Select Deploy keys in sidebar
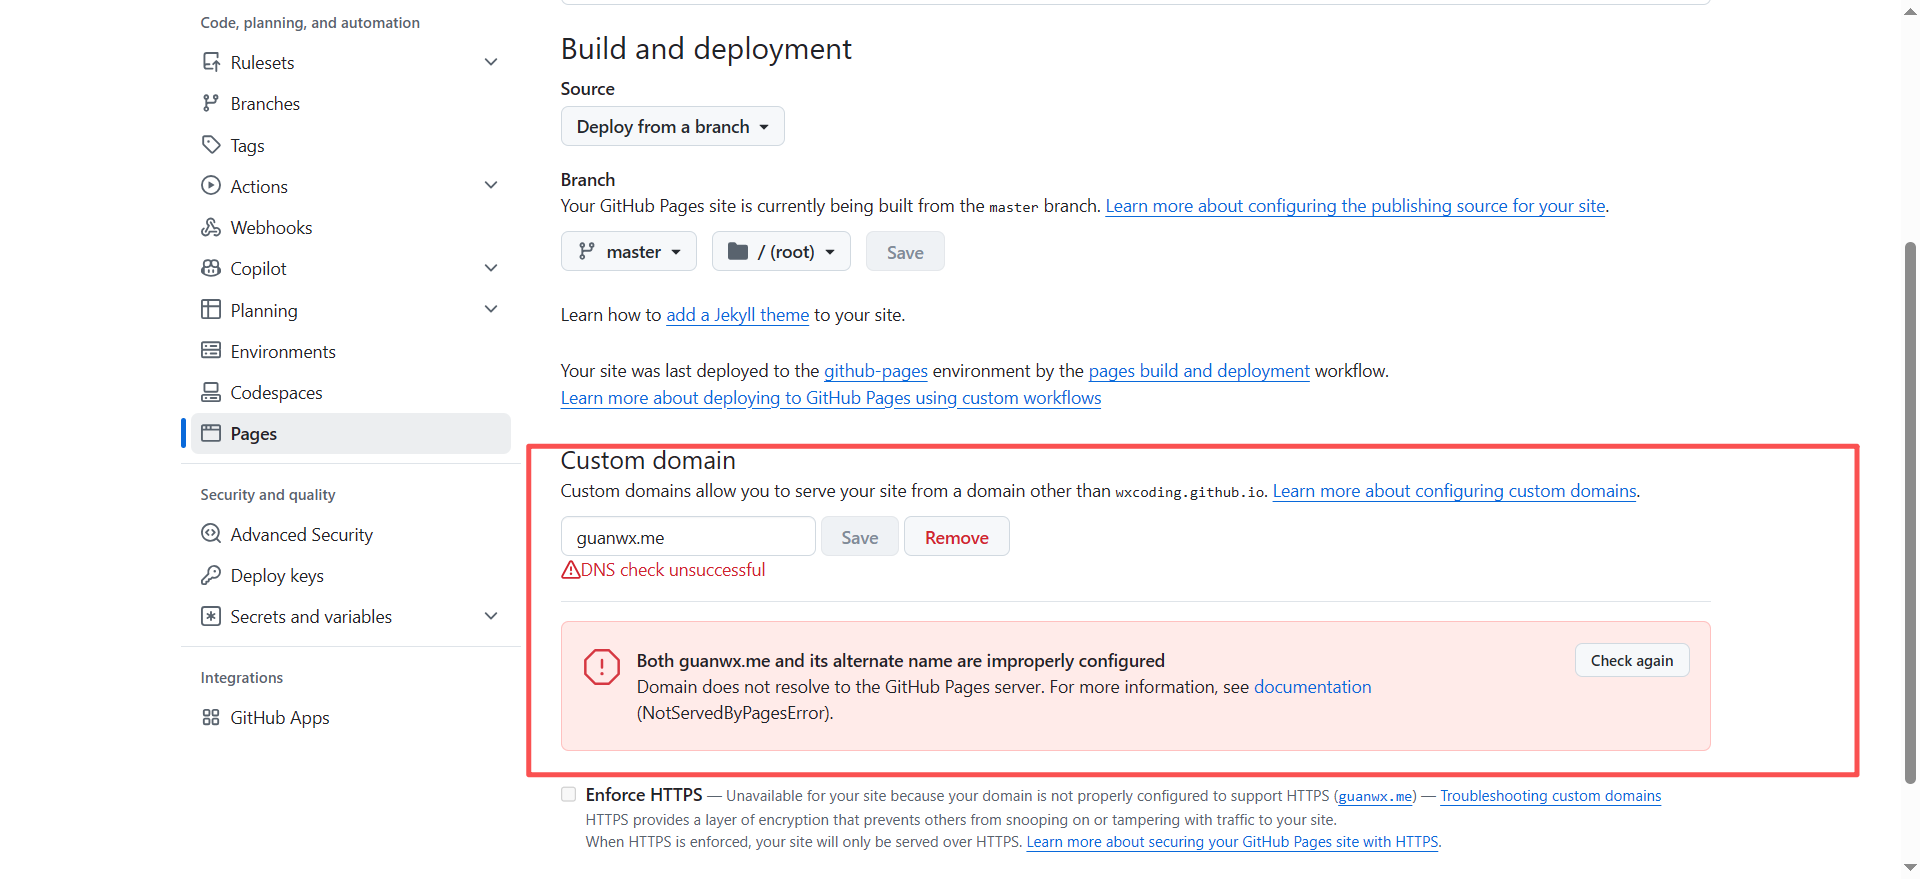Image resolution: width=1920 pixels, height=879 pixels. click(x=277, y=576)
